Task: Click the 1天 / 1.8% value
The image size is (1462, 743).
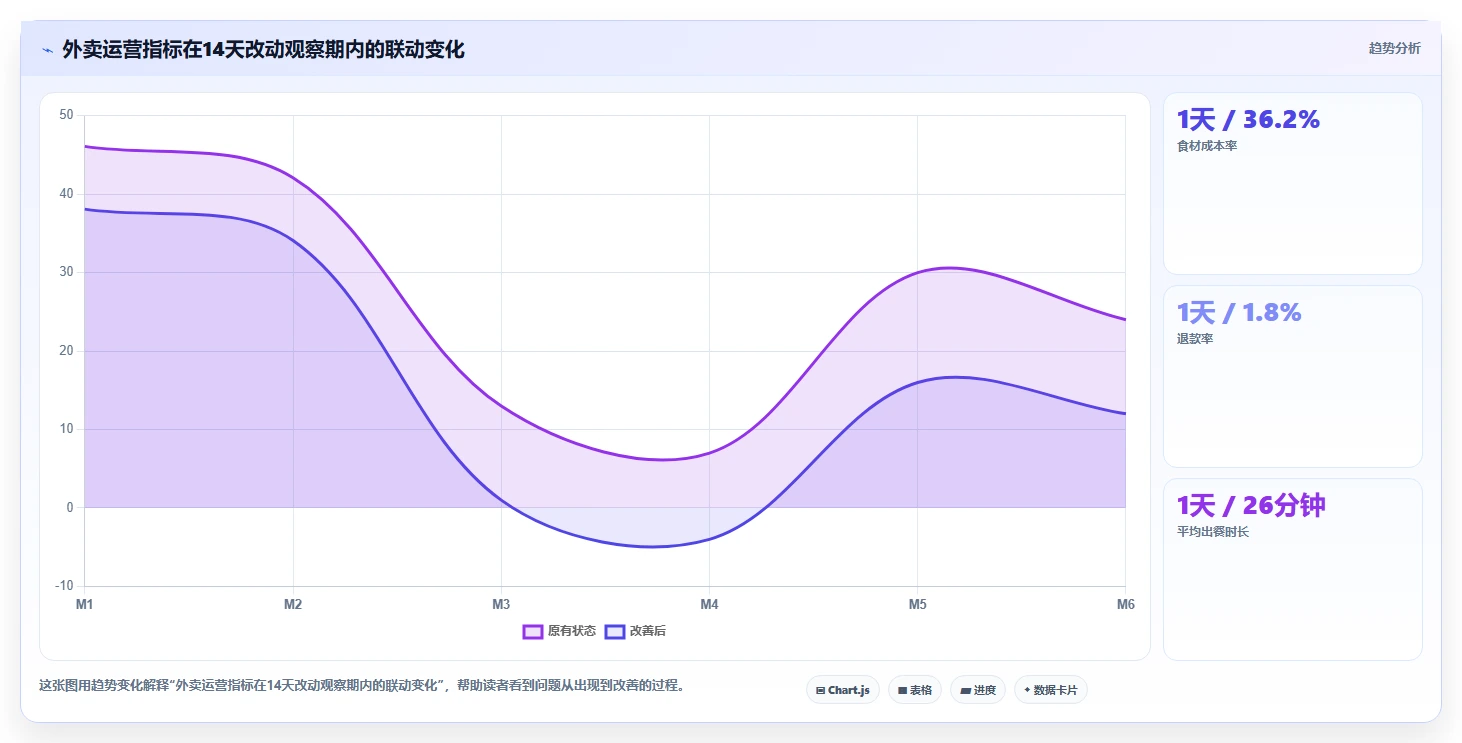Action: pyautogui.click(x=1239, y=313)
